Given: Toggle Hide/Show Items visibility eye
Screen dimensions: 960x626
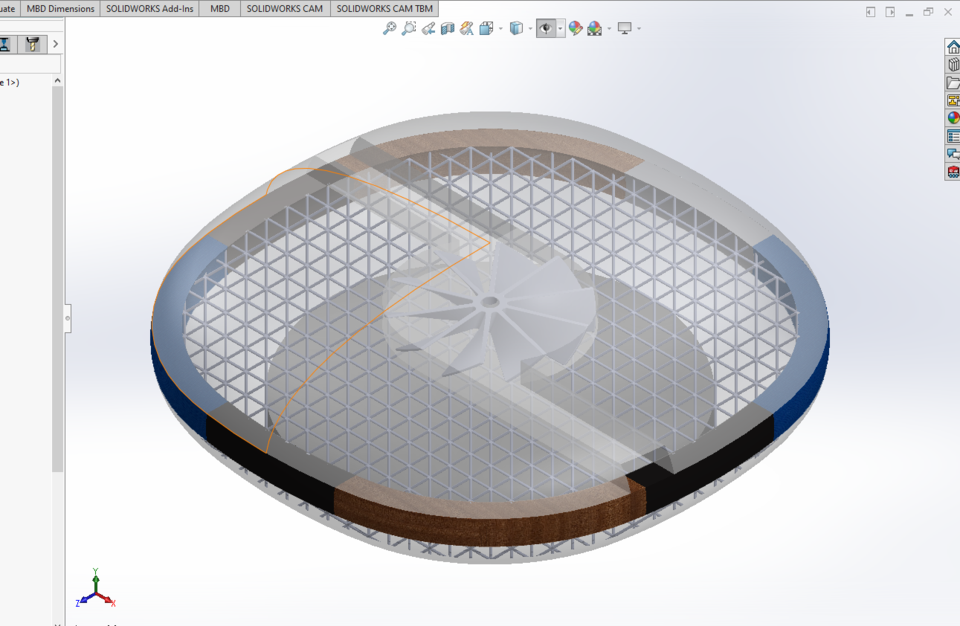Looking at the screenshot, I should tap(546, 29).
